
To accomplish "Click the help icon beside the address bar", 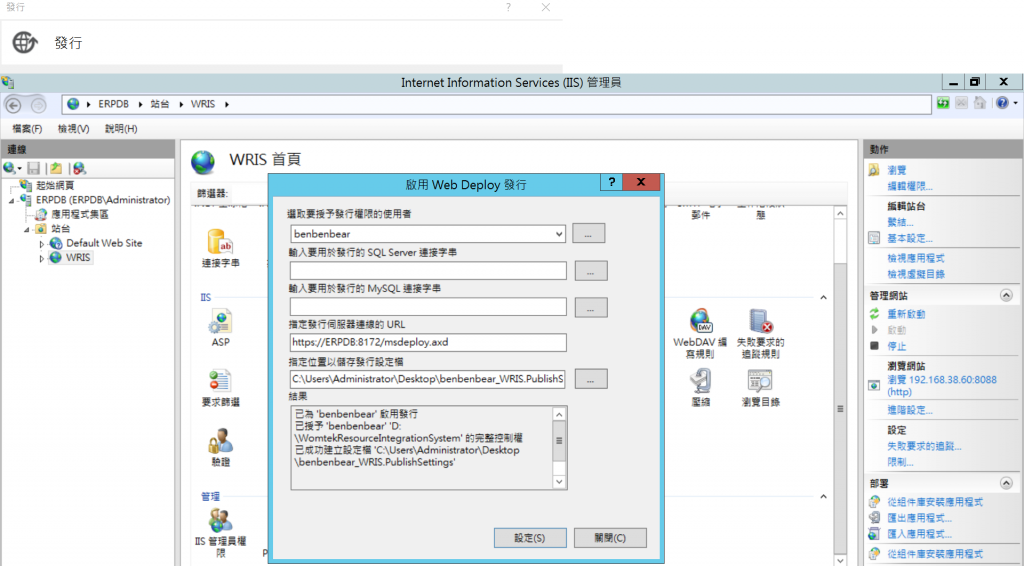I will [1002, 103].
